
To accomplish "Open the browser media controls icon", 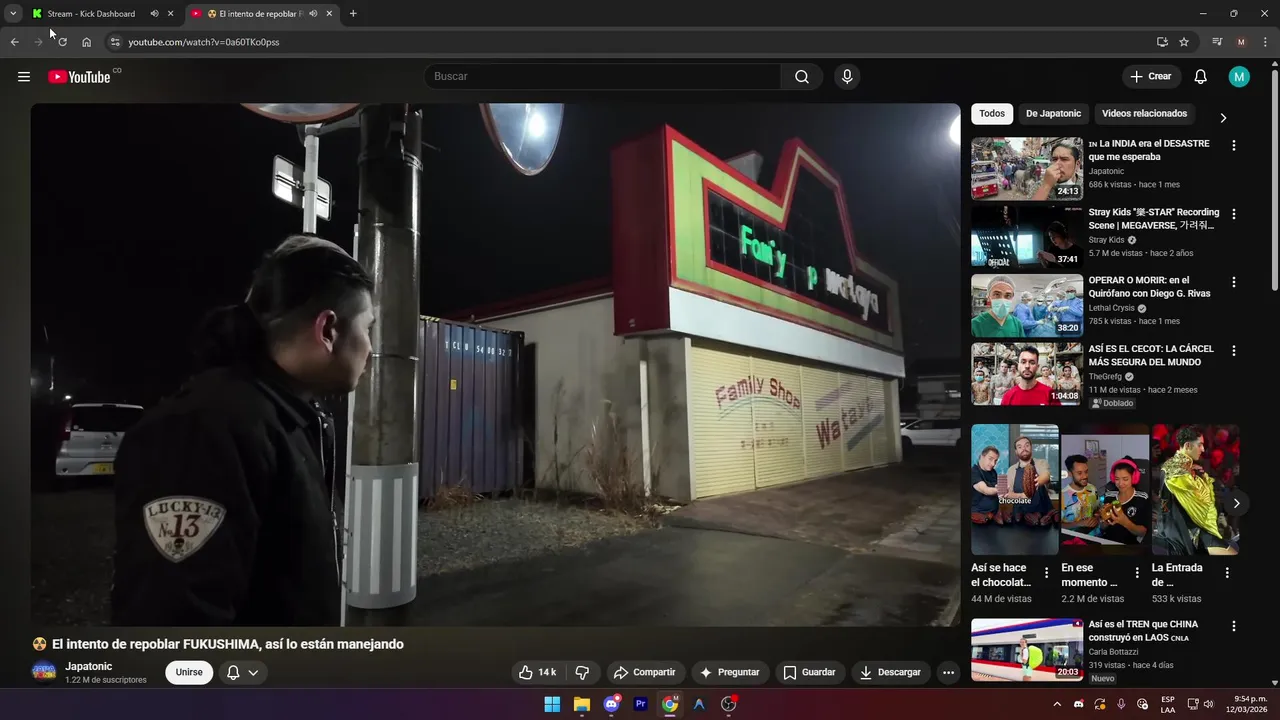I will point(1217,42).
